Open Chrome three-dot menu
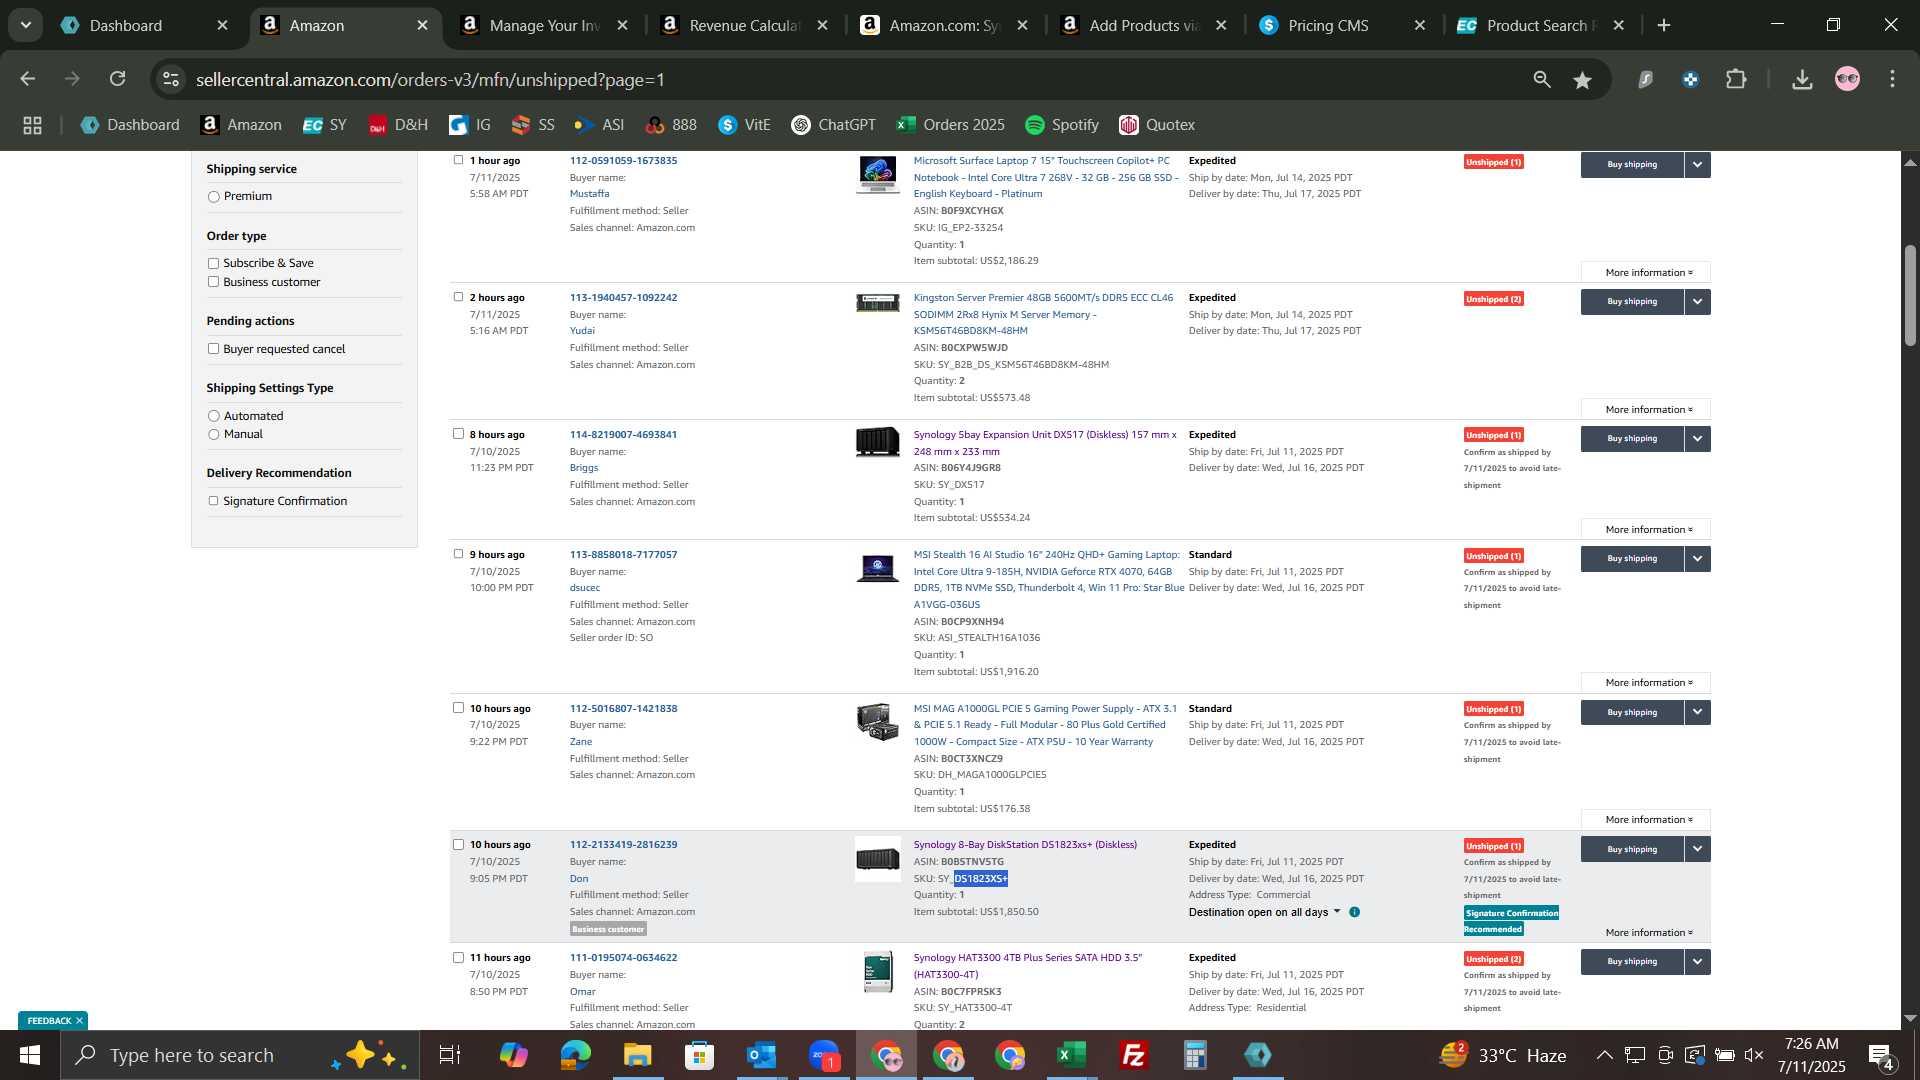This screenshot has width=1920, height=1080. point(1892,80)
